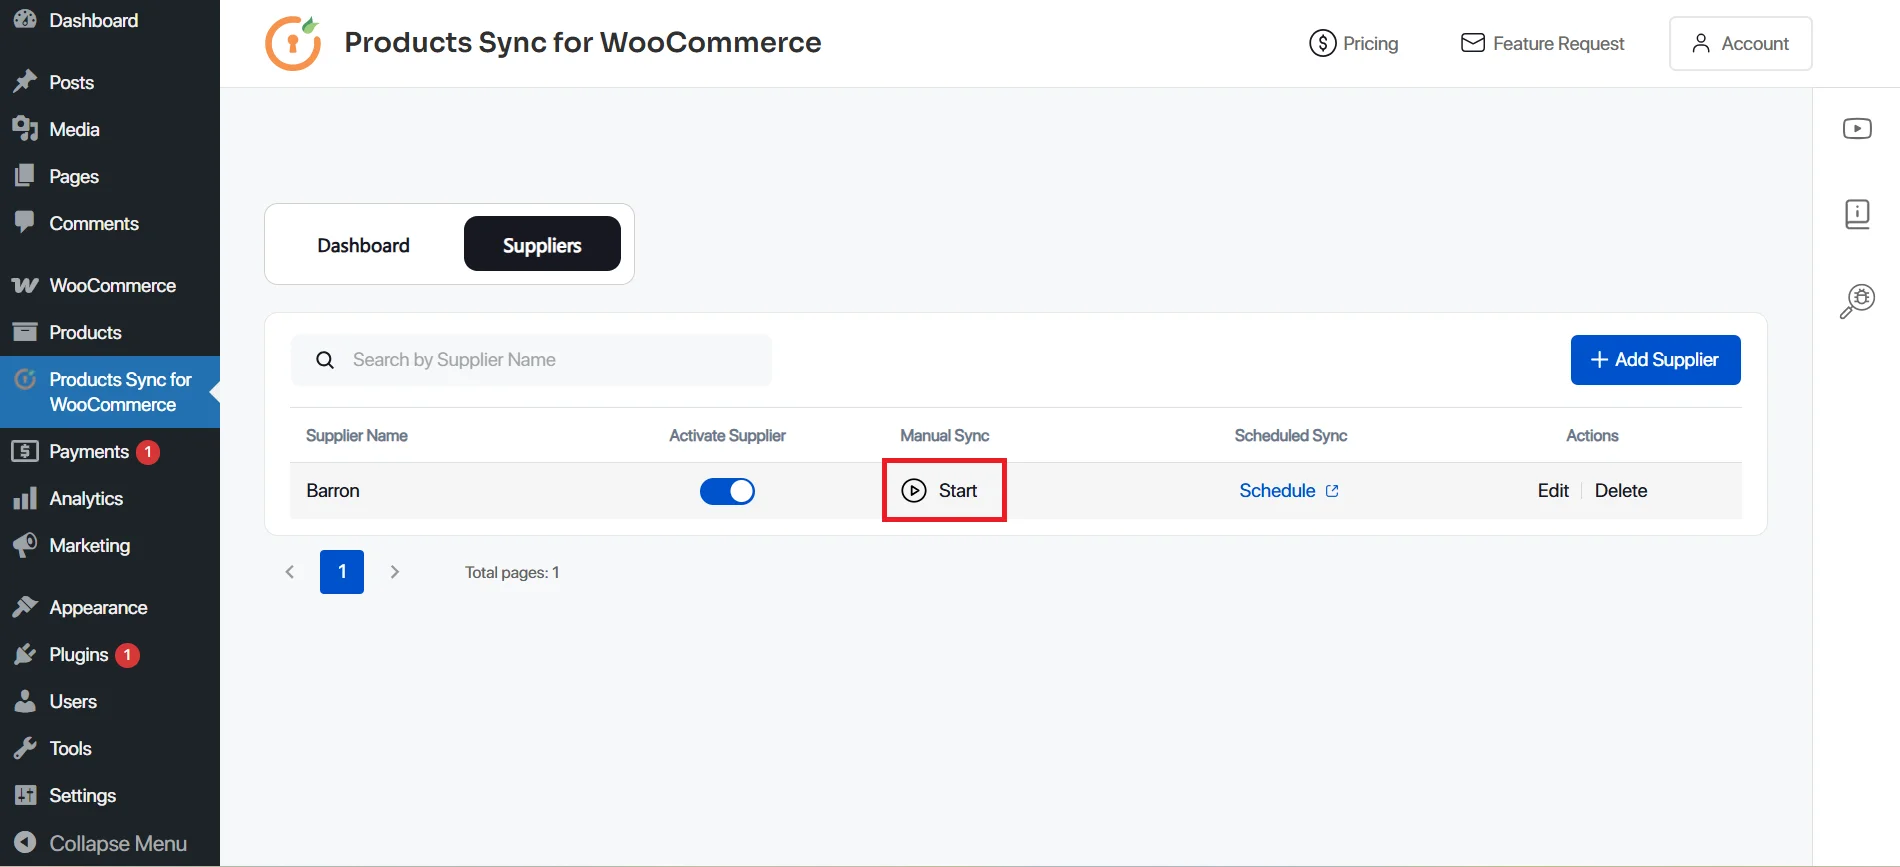The image size is (1900, 867).
Task: Click the Products Sync for WooCommerce title
Action: pyautogui.click(x=583, y=42)
